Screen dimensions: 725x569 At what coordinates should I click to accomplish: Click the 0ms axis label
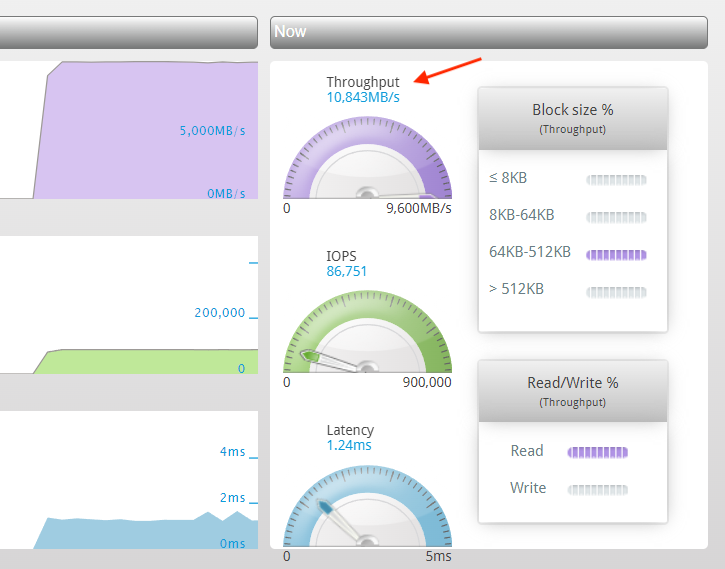233,544
